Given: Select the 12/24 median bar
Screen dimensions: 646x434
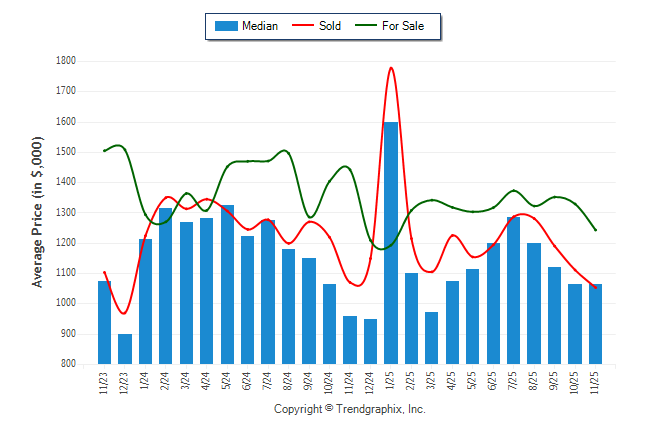Looking at the screenshot, I should pyautogui.click(x=370, y=341).
